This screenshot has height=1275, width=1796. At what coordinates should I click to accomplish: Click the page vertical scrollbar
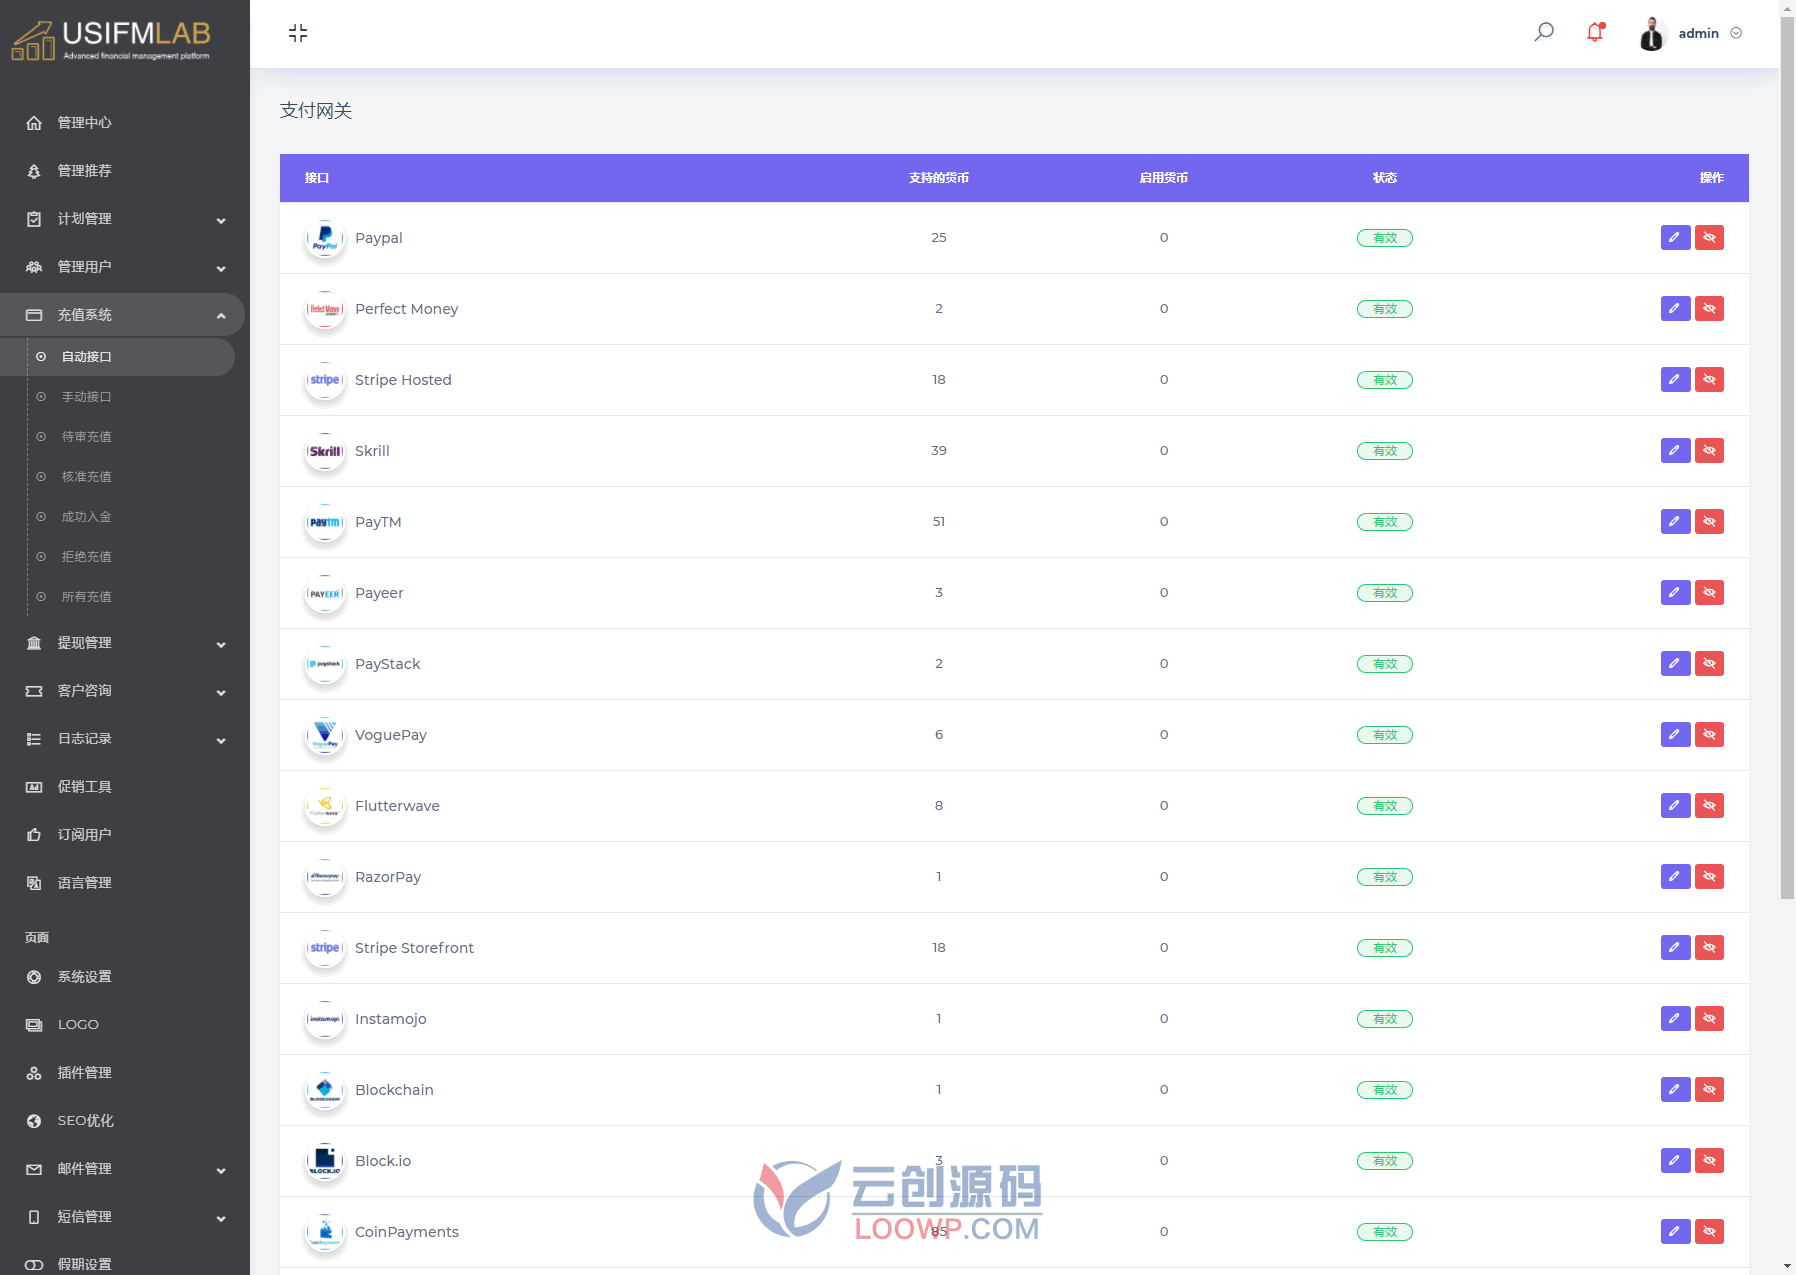(x=1788, y=456)
